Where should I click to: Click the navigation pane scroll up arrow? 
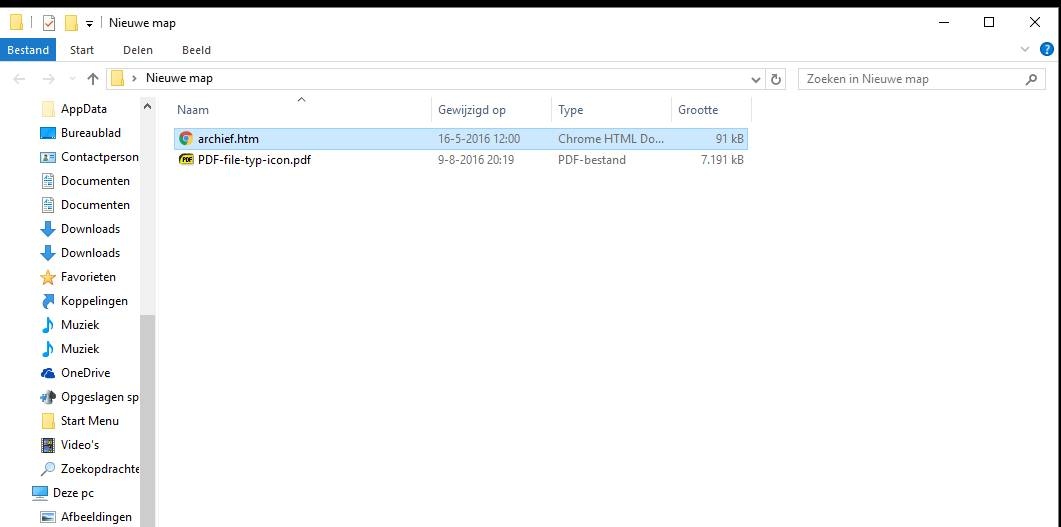pyautogui.click(x=148, y=106)
